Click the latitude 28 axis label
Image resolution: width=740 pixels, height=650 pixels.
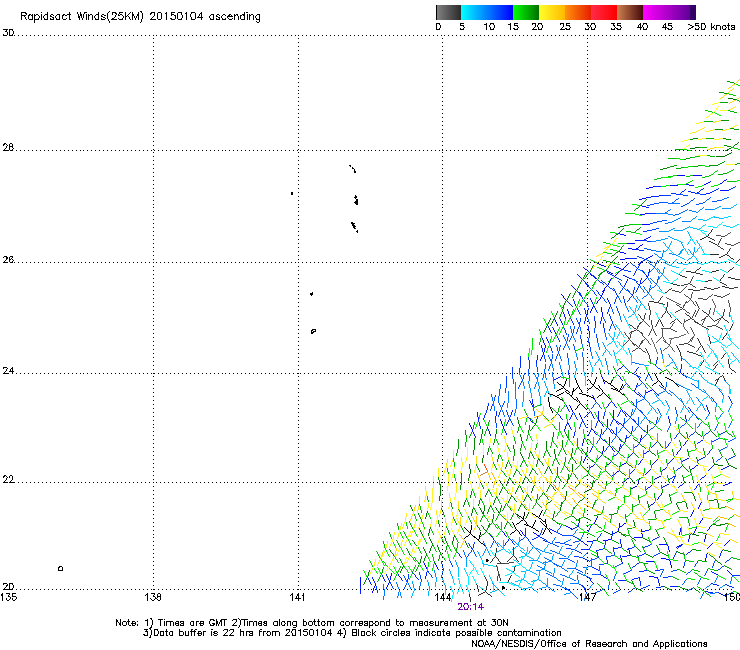pyautogui.click(x=8, y=147)
